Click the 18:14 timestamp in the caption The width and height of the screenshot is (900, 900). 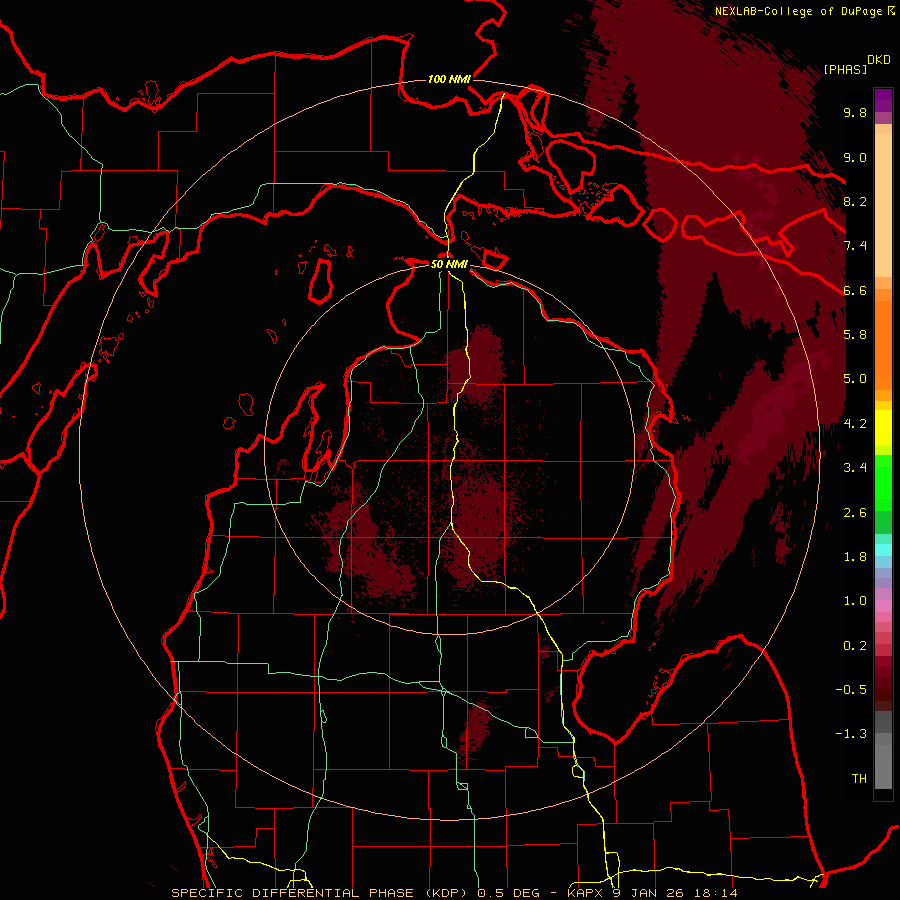716,893
